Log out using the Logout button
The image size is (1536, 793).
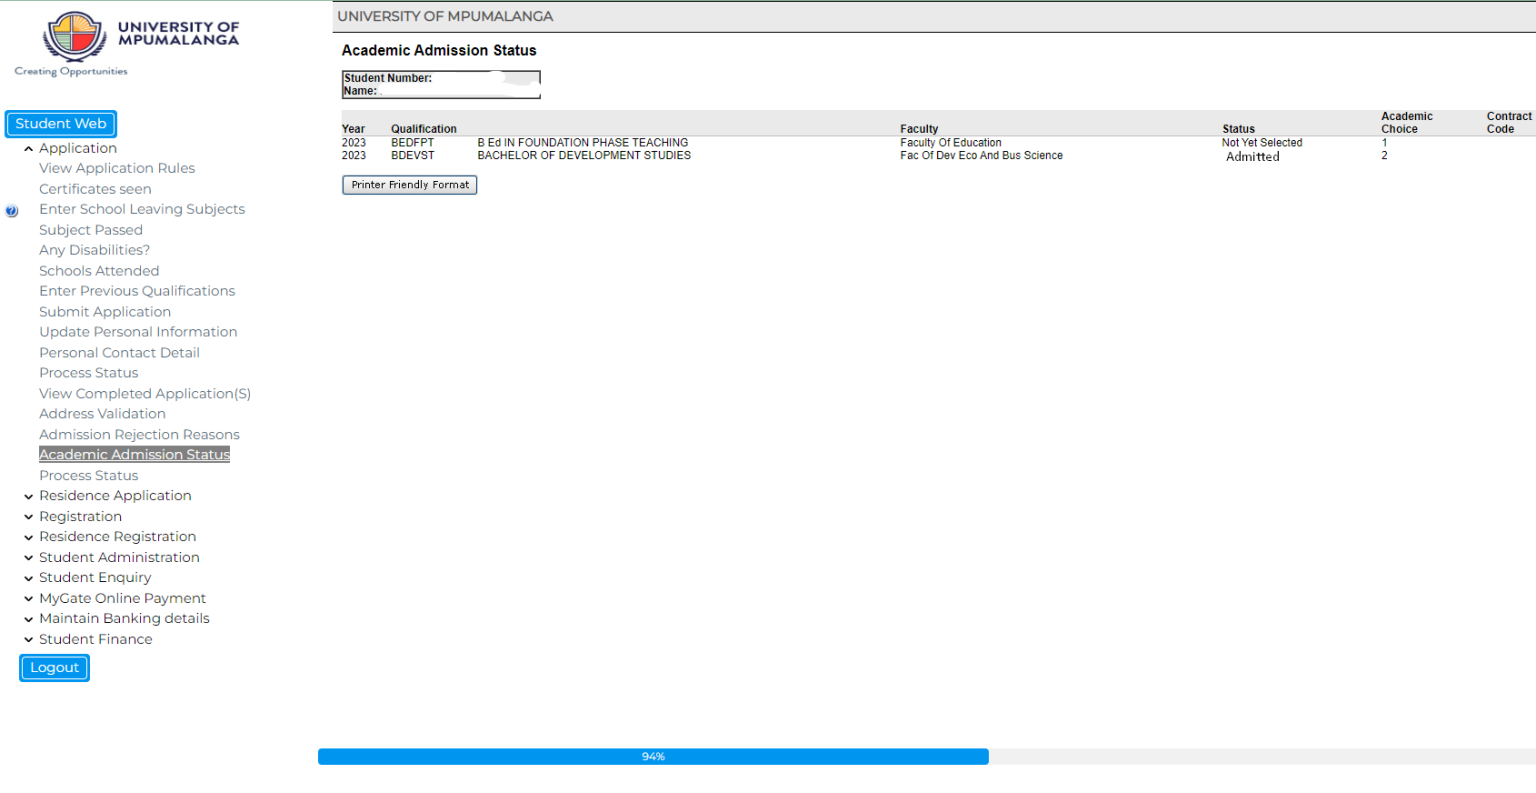click(54, 668)
